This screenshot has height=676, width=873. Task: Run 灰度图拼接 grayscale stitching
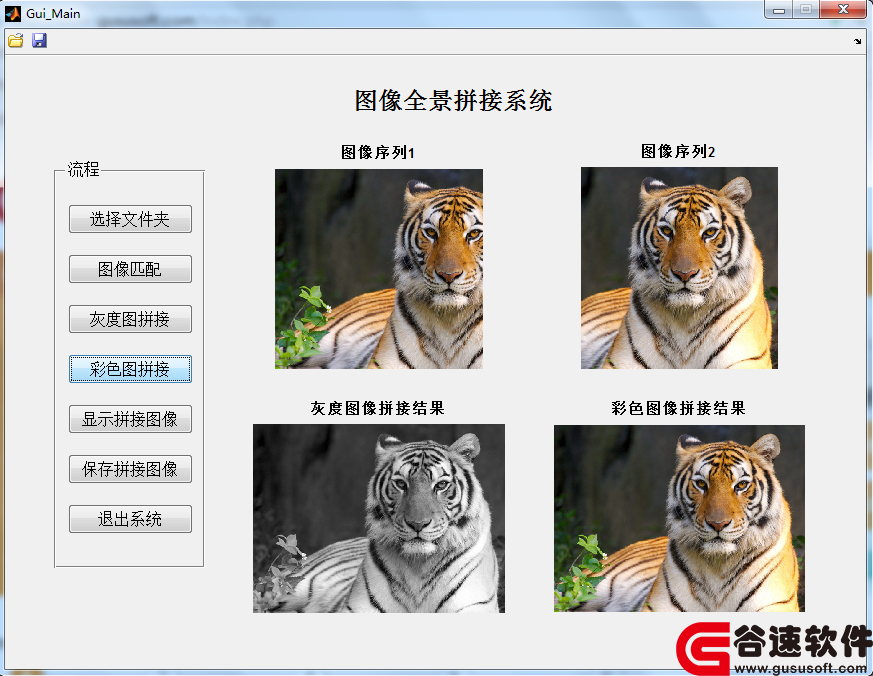[x=130, y=319]
